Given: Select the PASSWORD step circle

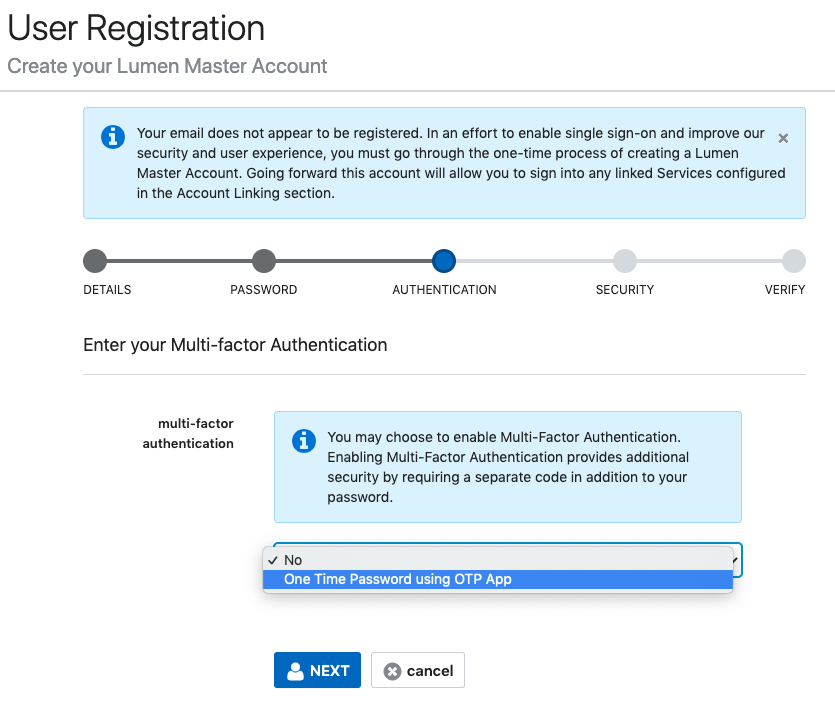Looking at the screenshot, I should click(264, 261).
